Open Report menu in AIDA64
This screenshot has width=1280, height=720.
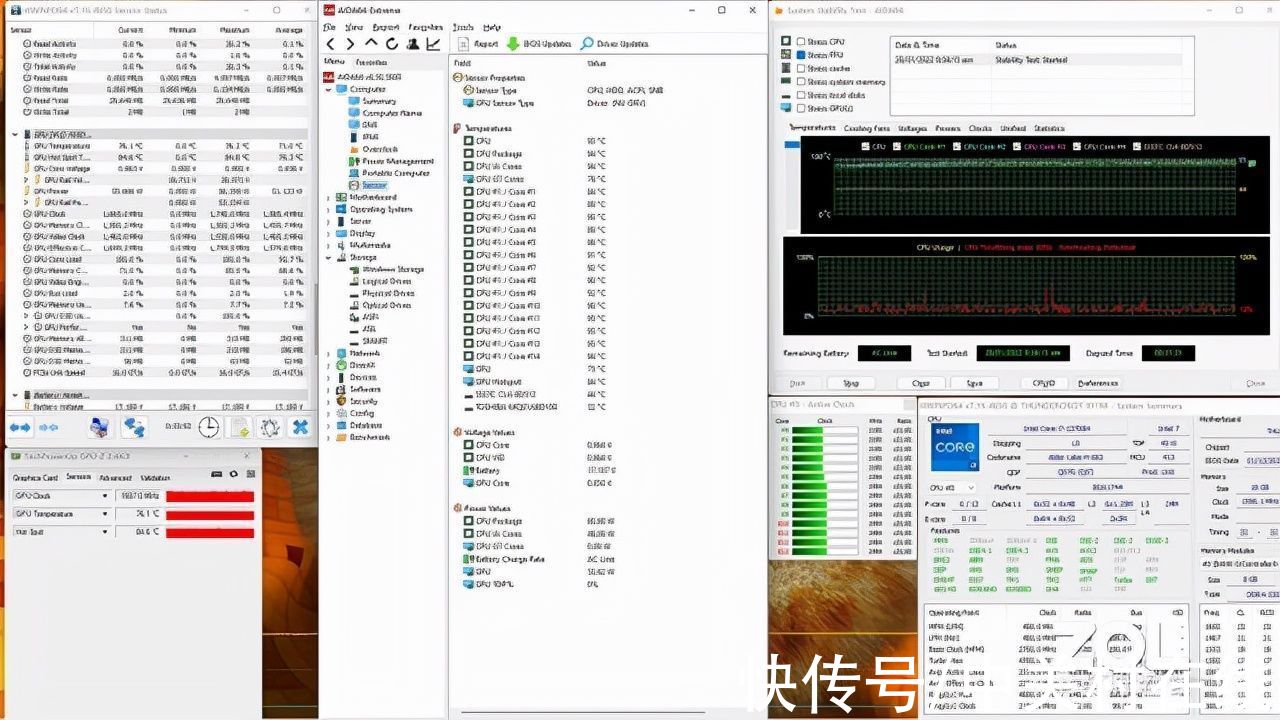click(x=385, y=28)
